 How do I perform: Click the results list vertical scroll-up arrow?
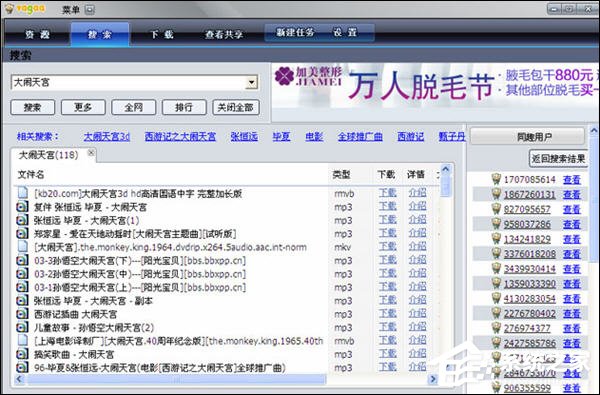(446, 169)
